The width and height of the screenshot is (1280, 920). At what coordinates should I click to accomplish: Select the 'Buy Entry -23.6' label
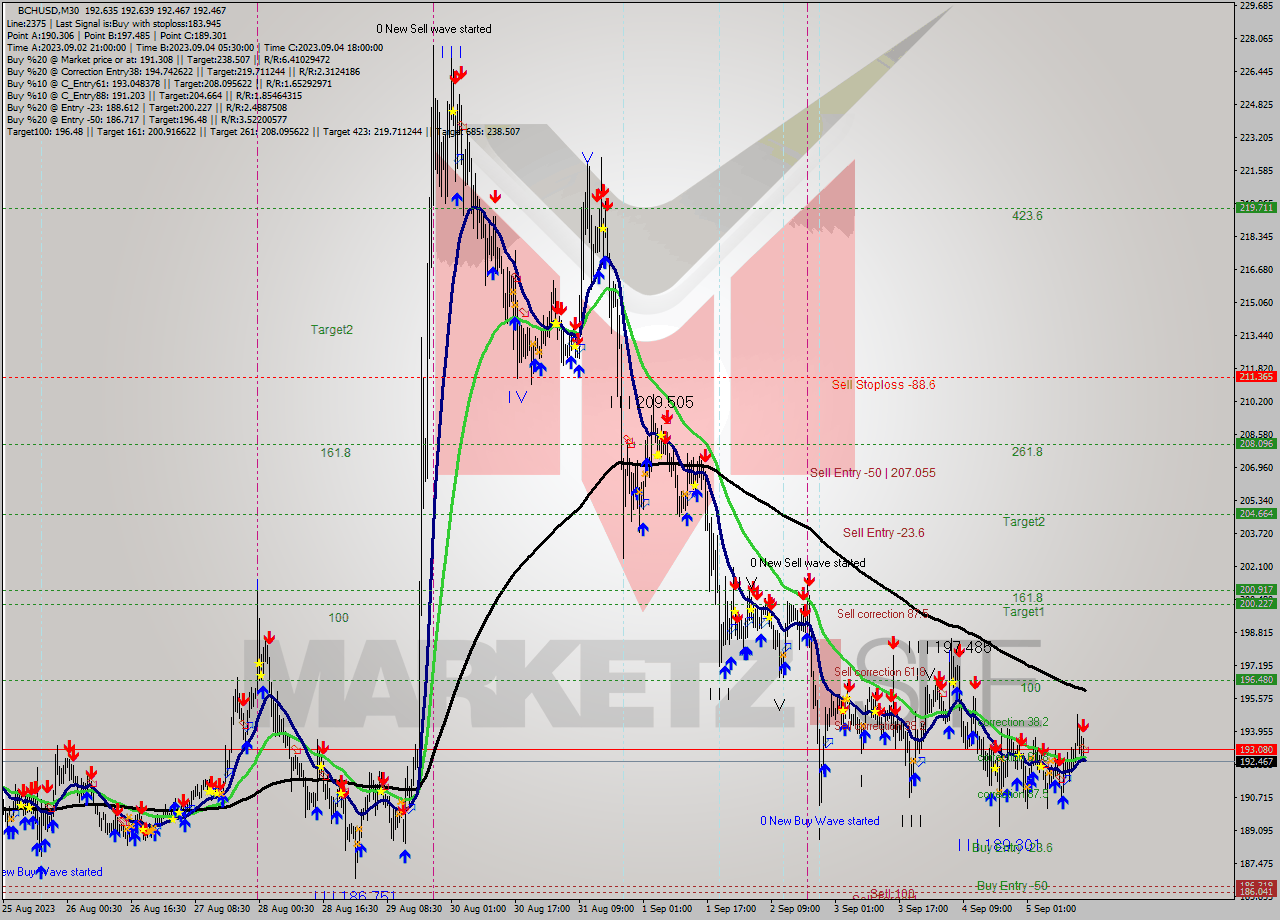coord(1012,847)
